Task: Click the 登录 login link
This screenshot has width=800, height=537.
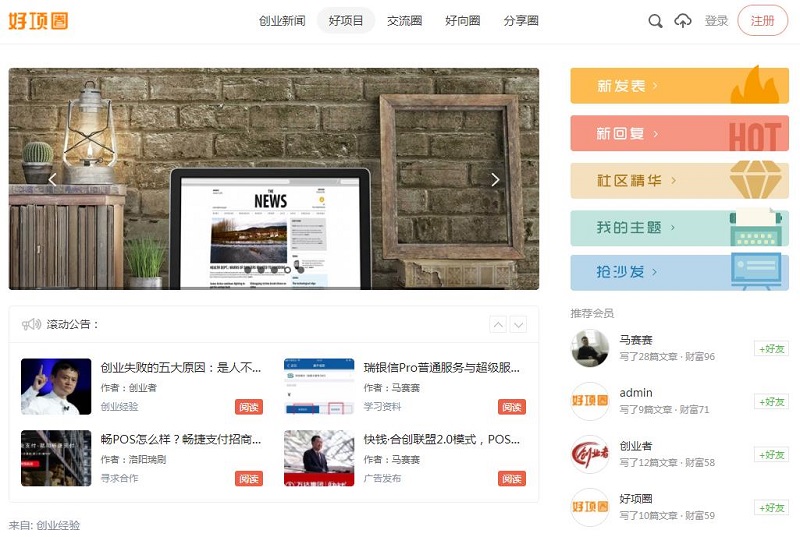Action: click(716, 21)
